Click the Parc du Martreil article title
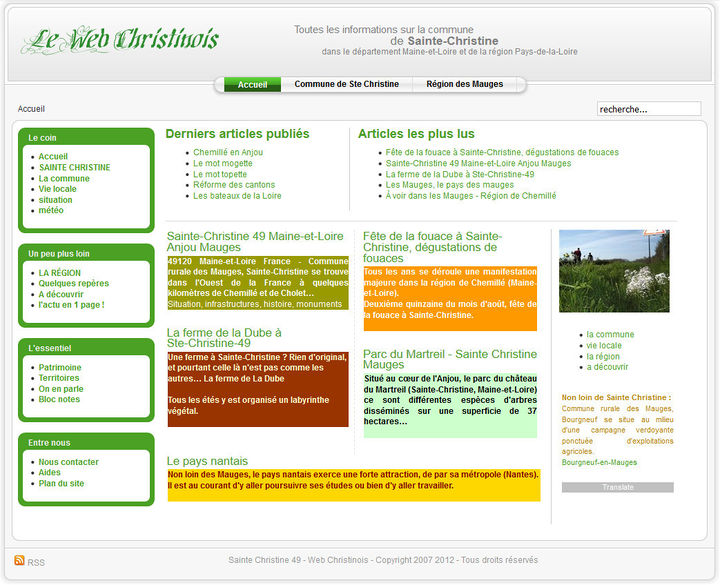The width and height of the screenshot is (720, 585). [450, 359]
